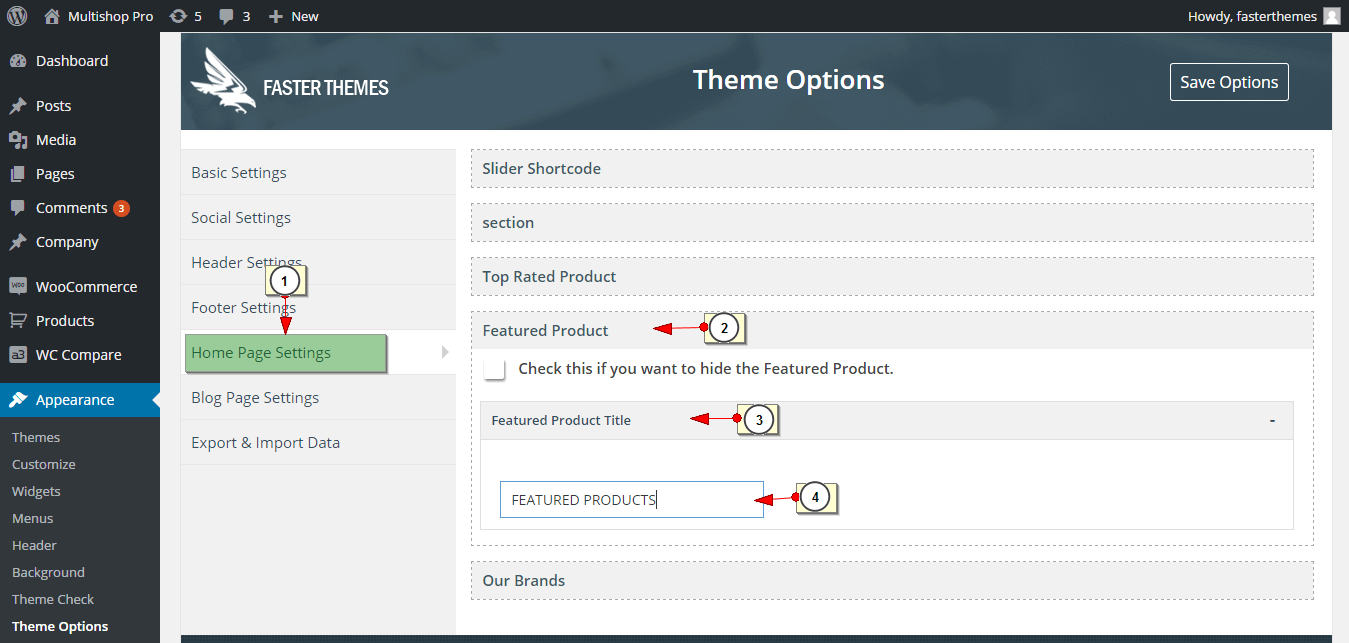
Task: Open Background under Appearance
Action: 48,573
